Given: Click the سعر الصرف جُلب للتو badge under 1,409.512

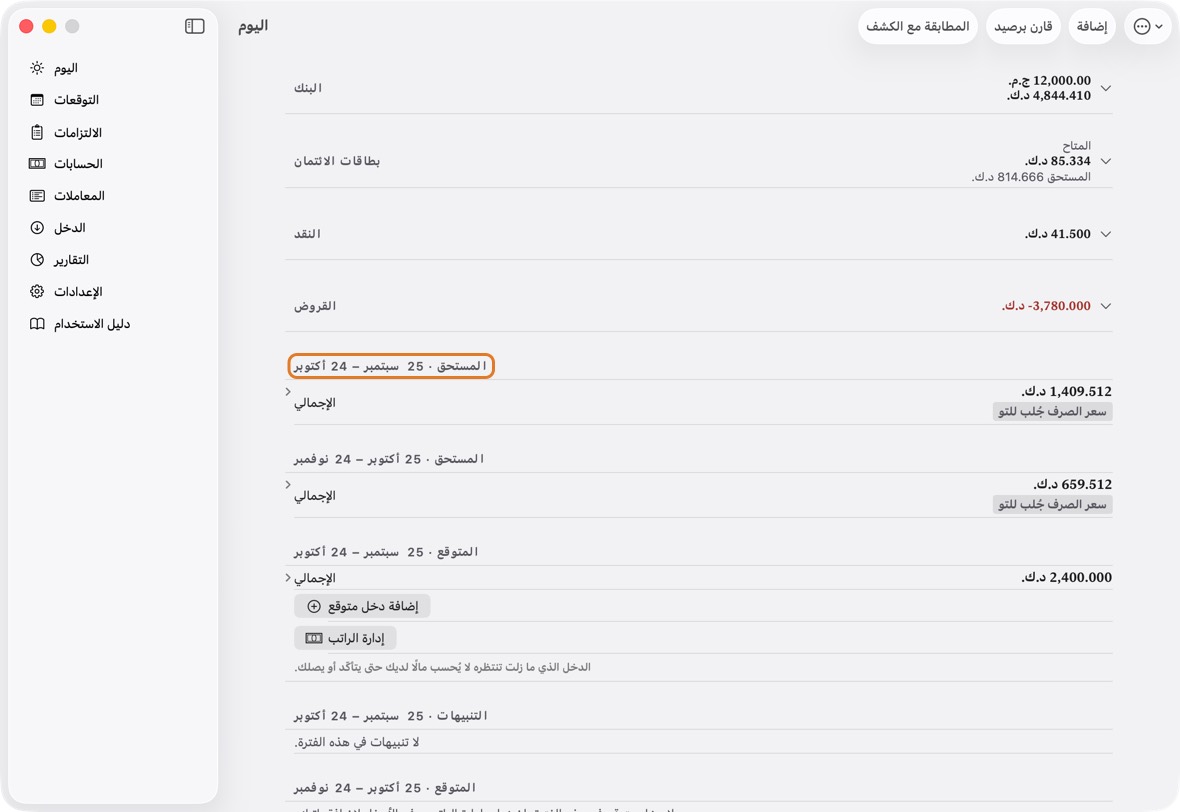Looking at the screenshot, I should (1052, 412).
